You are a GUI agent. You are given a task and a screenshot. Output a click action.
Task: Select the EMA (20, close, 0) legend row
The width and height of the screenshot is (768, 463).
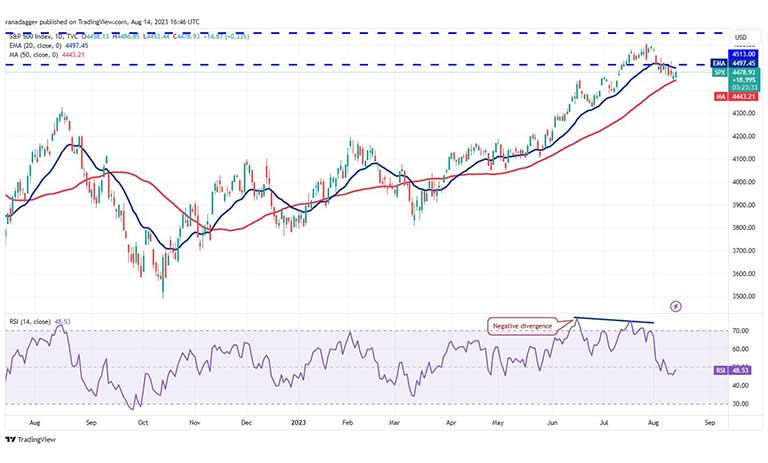49,46
